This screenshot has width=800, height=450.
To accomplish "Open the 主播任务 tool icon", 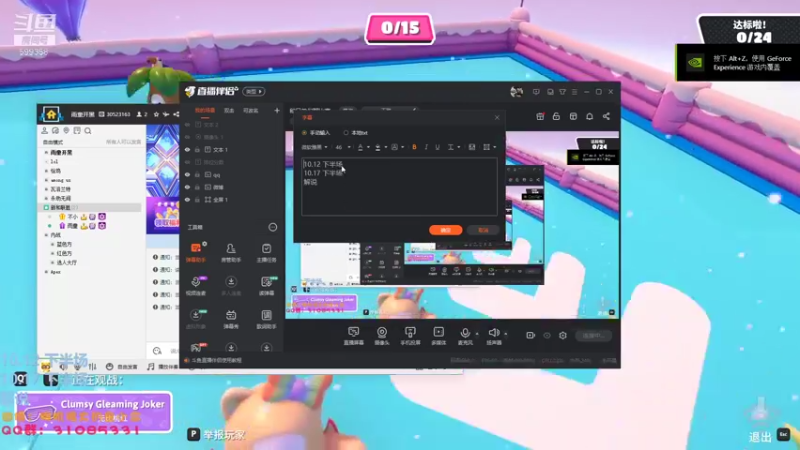I will point(266,252).
